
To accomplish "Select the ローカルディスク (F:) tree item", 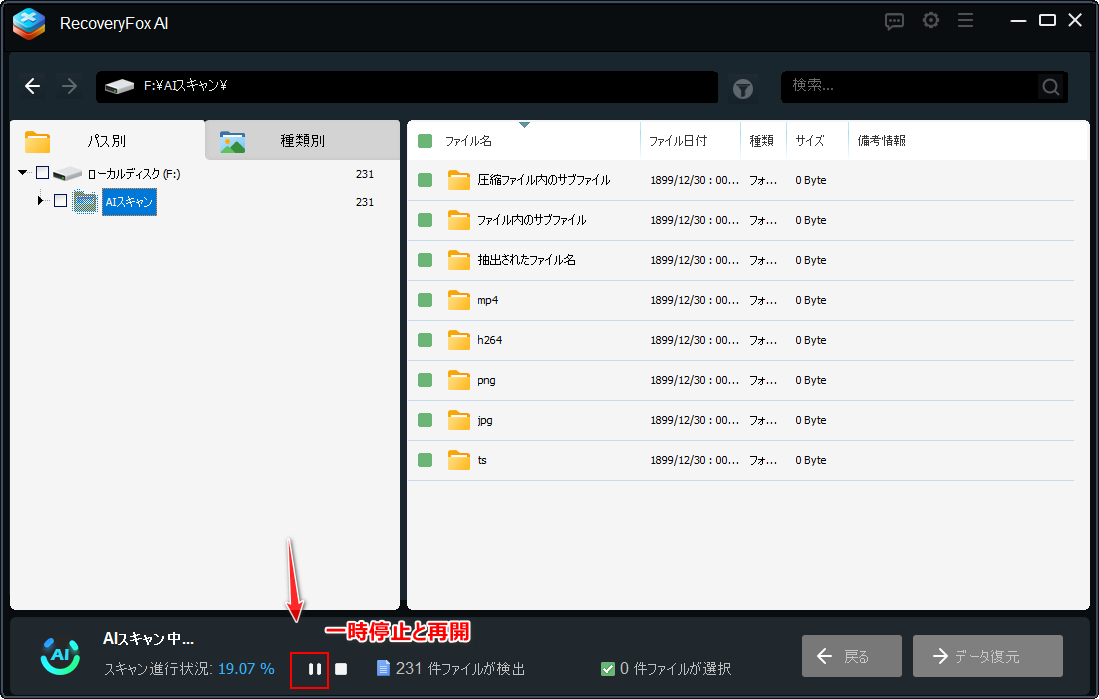I will (x=134, y=174).
